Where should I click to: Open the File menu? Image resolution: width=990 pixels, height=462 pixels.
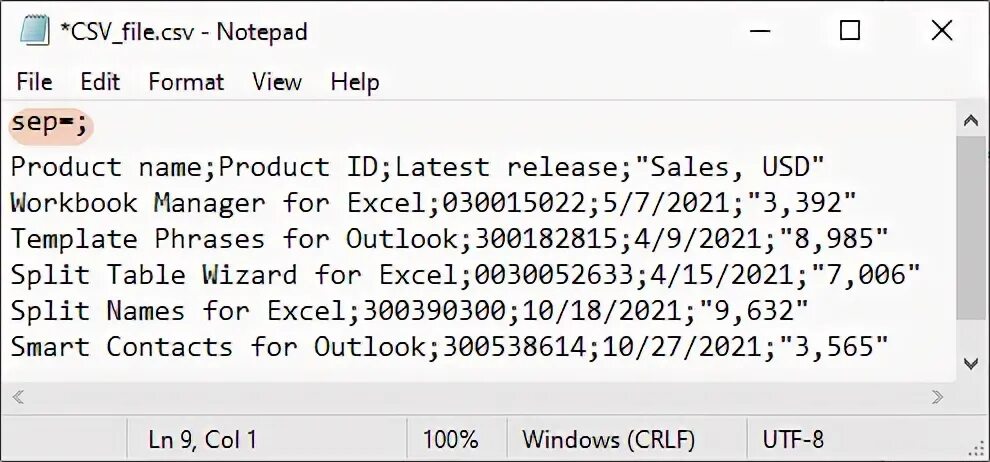click(x=35, y=82)
